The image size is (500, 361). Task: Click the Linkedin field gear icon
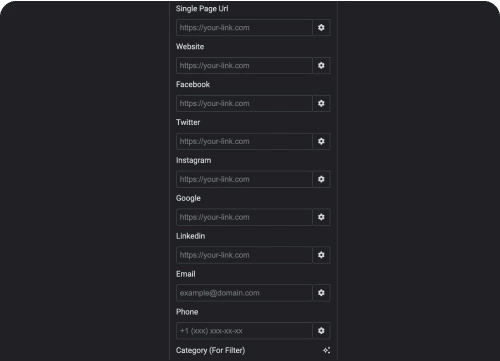click(x=321, y=255)
